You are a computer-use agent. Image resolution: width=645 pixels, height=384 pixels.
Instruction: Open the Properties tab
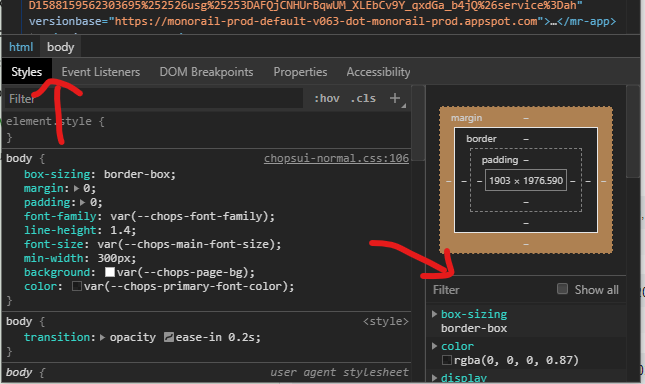(300, 72)
